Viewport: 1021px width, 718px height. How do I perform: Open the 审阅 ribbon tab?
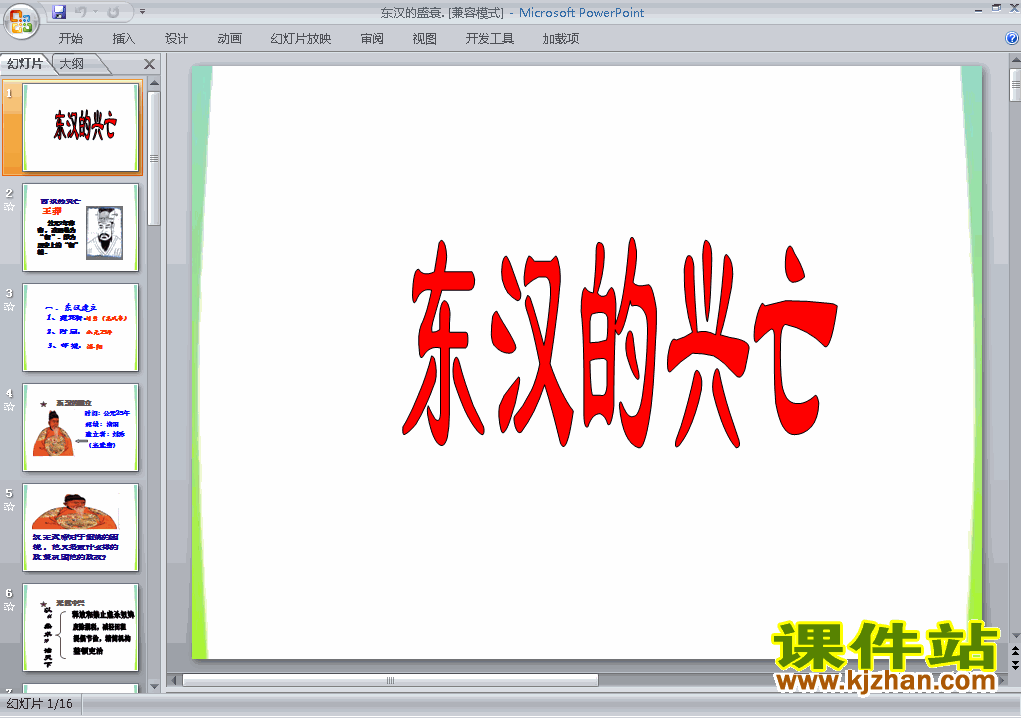[372, 39]
